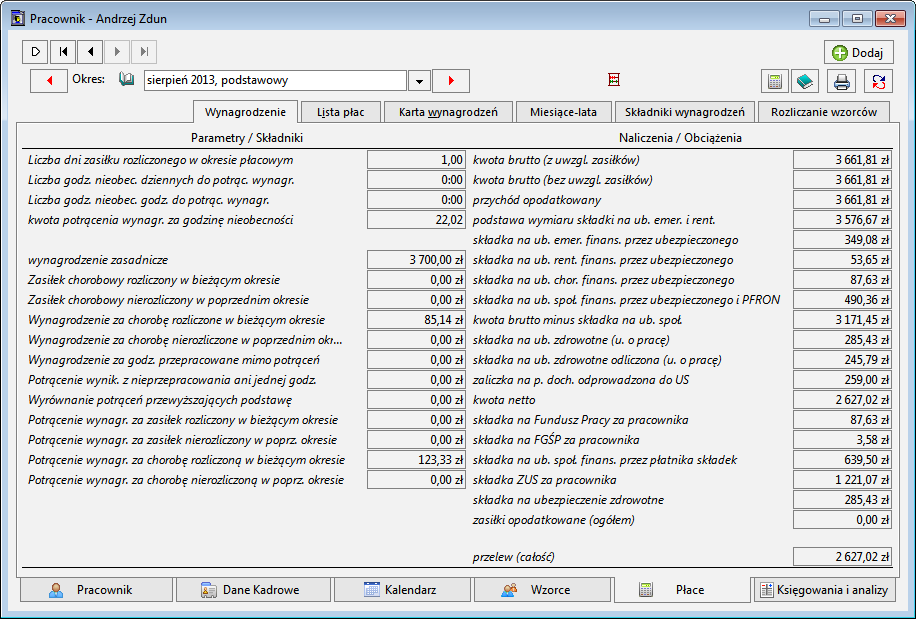The width and height of the screenshot is (916, 619).
Task: Click the podstawa wymiaru składki value 3 576,67 zł
Action: [x=842, y=220]
